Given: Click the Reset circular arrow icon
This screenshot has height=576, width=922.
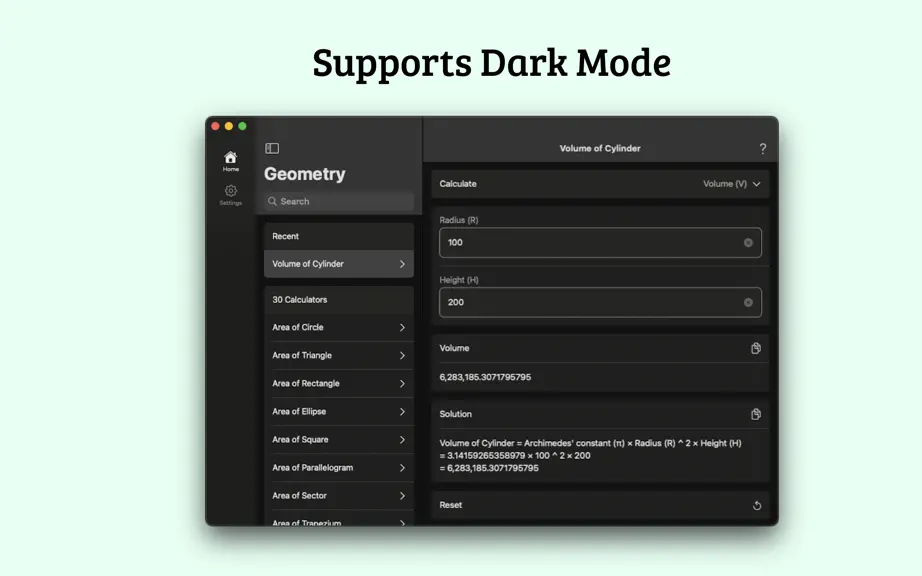Looking at the screenshot, I should pyautogui.click(x=757, y=505).
